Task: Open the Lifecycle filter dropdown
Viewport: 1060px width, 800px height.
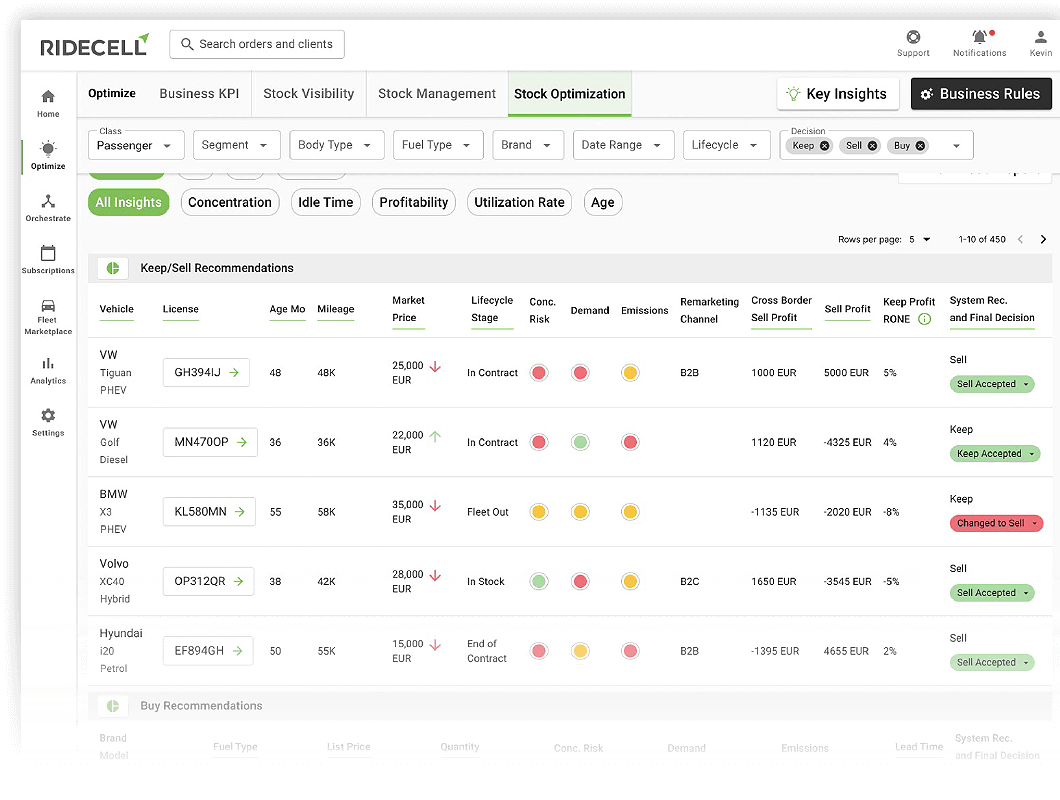Action: [x=727, y=145]
